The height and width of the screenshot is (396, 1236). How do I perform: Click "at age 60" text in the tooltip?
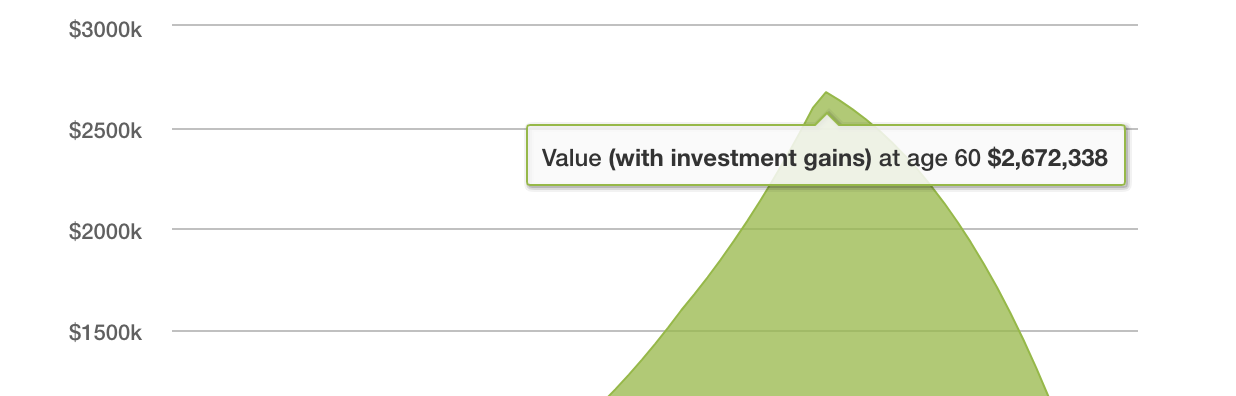point(929,157)
